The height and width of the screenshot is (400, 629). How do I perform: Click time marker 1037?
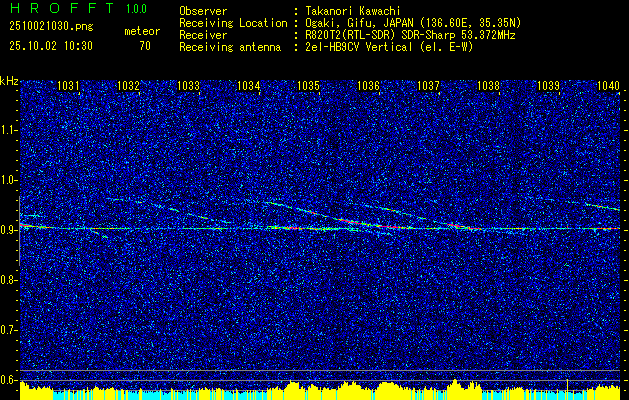pos(428,85)
